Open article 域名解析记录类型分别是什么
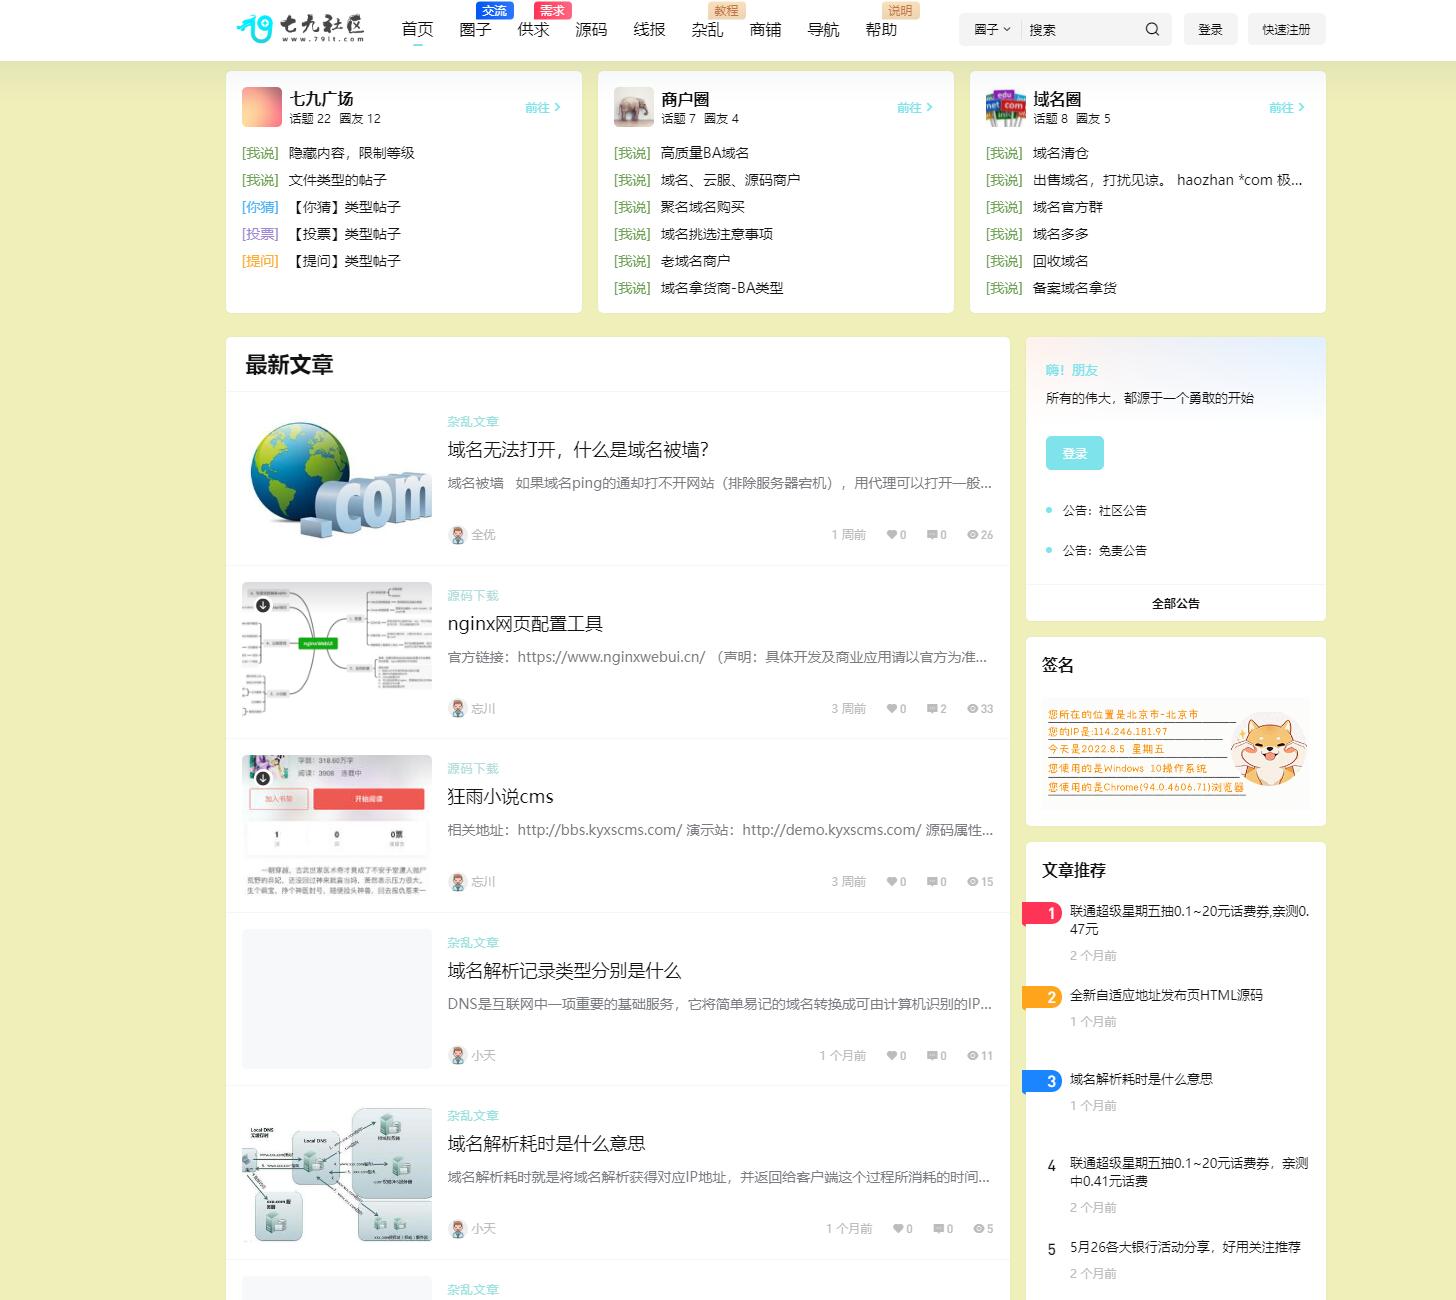The width and height of the screenshot is (1456, 1300). tap(564, 971)
